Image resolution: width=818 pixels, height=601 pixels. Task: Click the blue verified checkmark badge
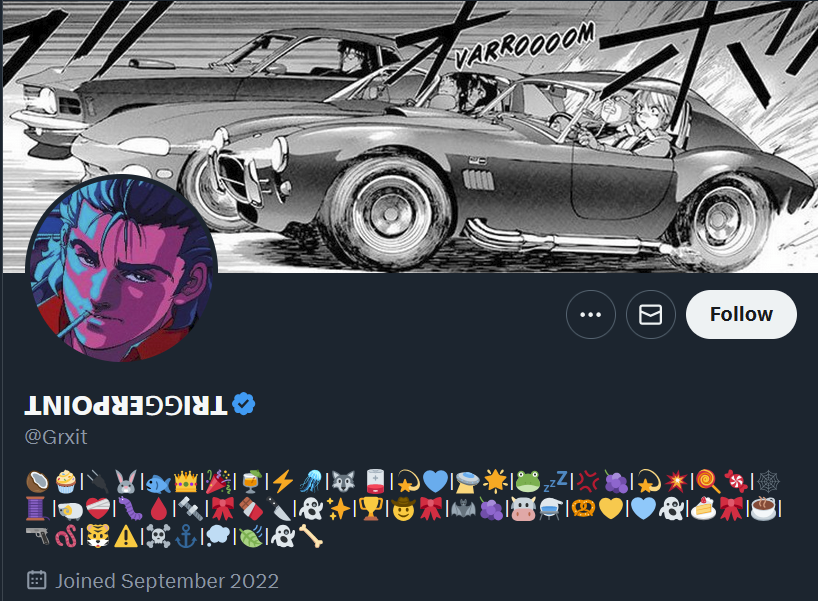click(x=243, y=404)
